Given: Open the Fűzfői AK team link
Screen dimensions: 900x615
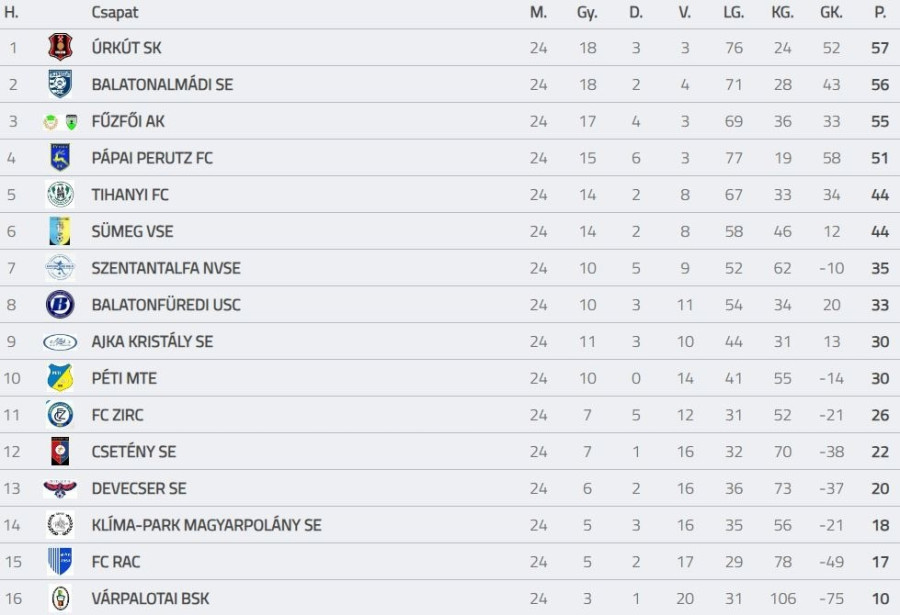Looking at the screenshot, I should pos(128,121).
